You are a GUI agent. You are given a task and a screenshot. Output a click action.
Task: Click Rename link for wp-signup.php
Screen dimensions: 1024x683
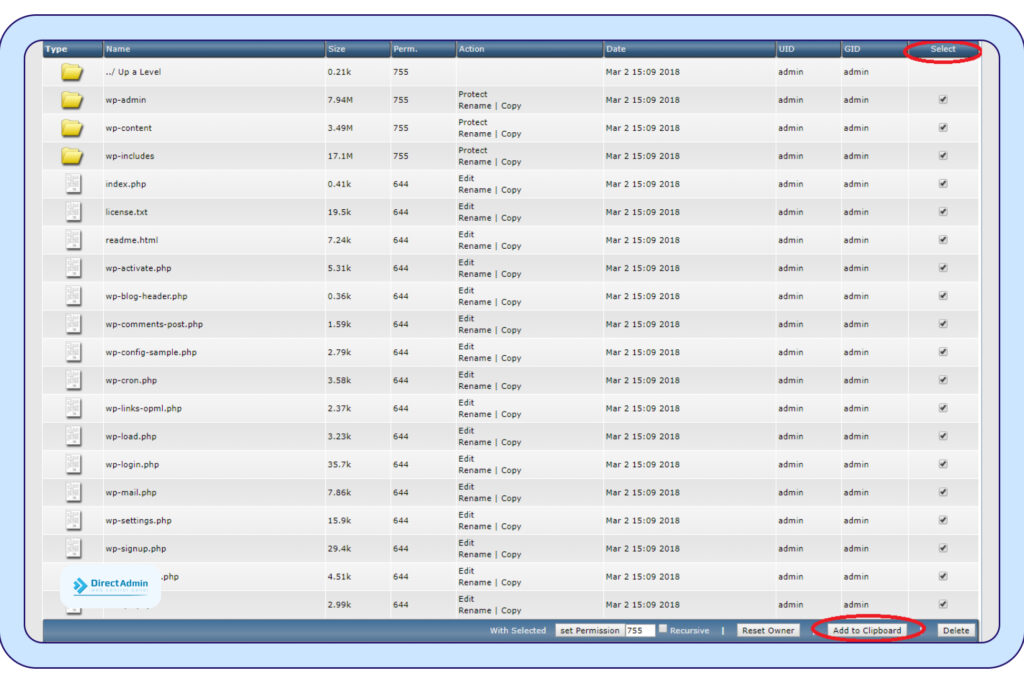click(475, 555)
